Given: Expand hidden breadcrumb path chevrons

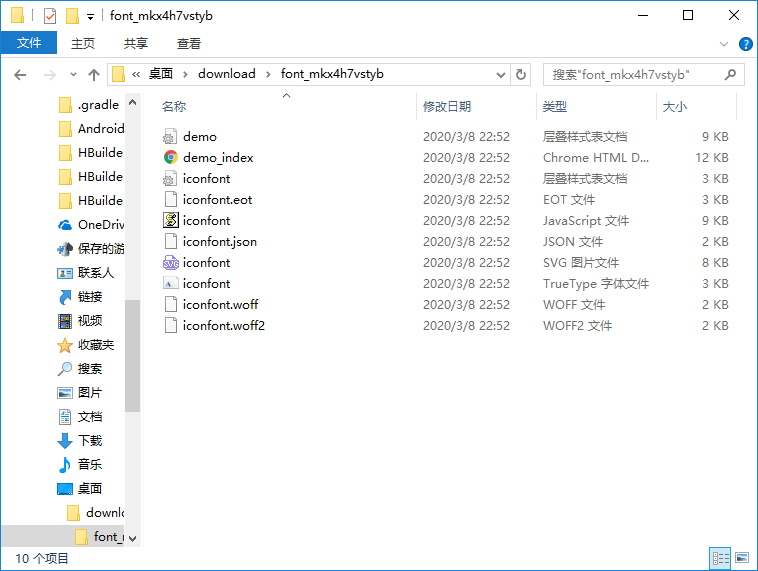Looking at the screenshot, I should [x=136, y=74].
